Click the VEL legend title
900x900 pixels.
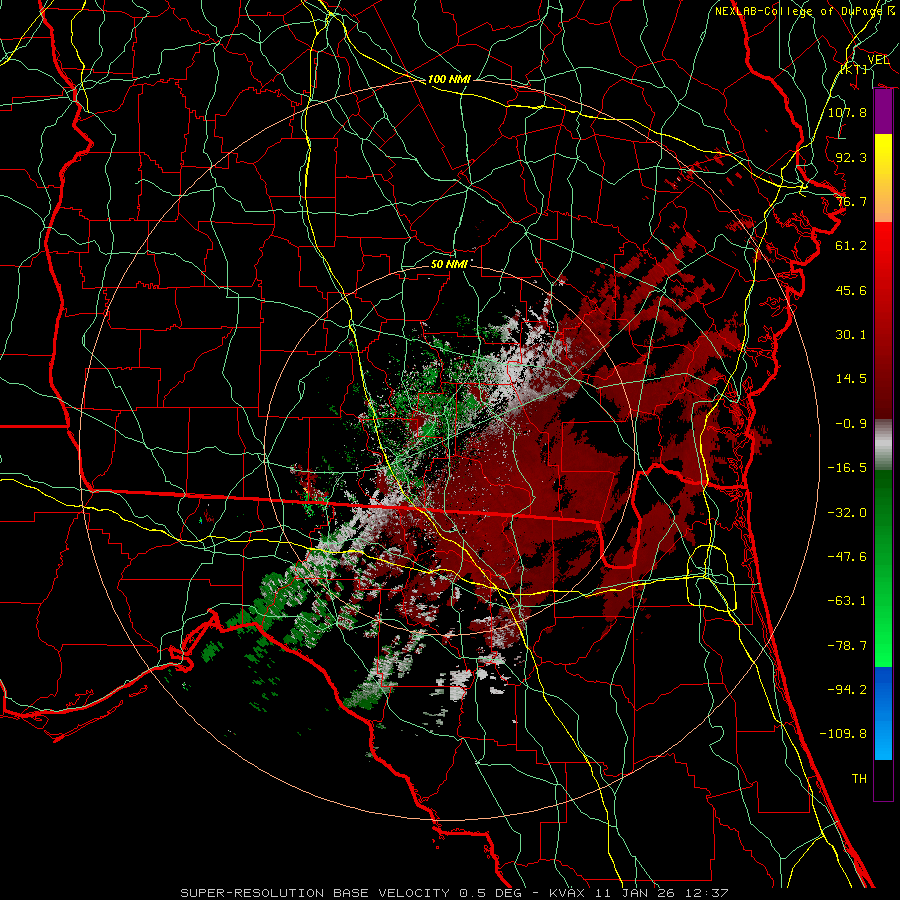(x=878, y=60)
